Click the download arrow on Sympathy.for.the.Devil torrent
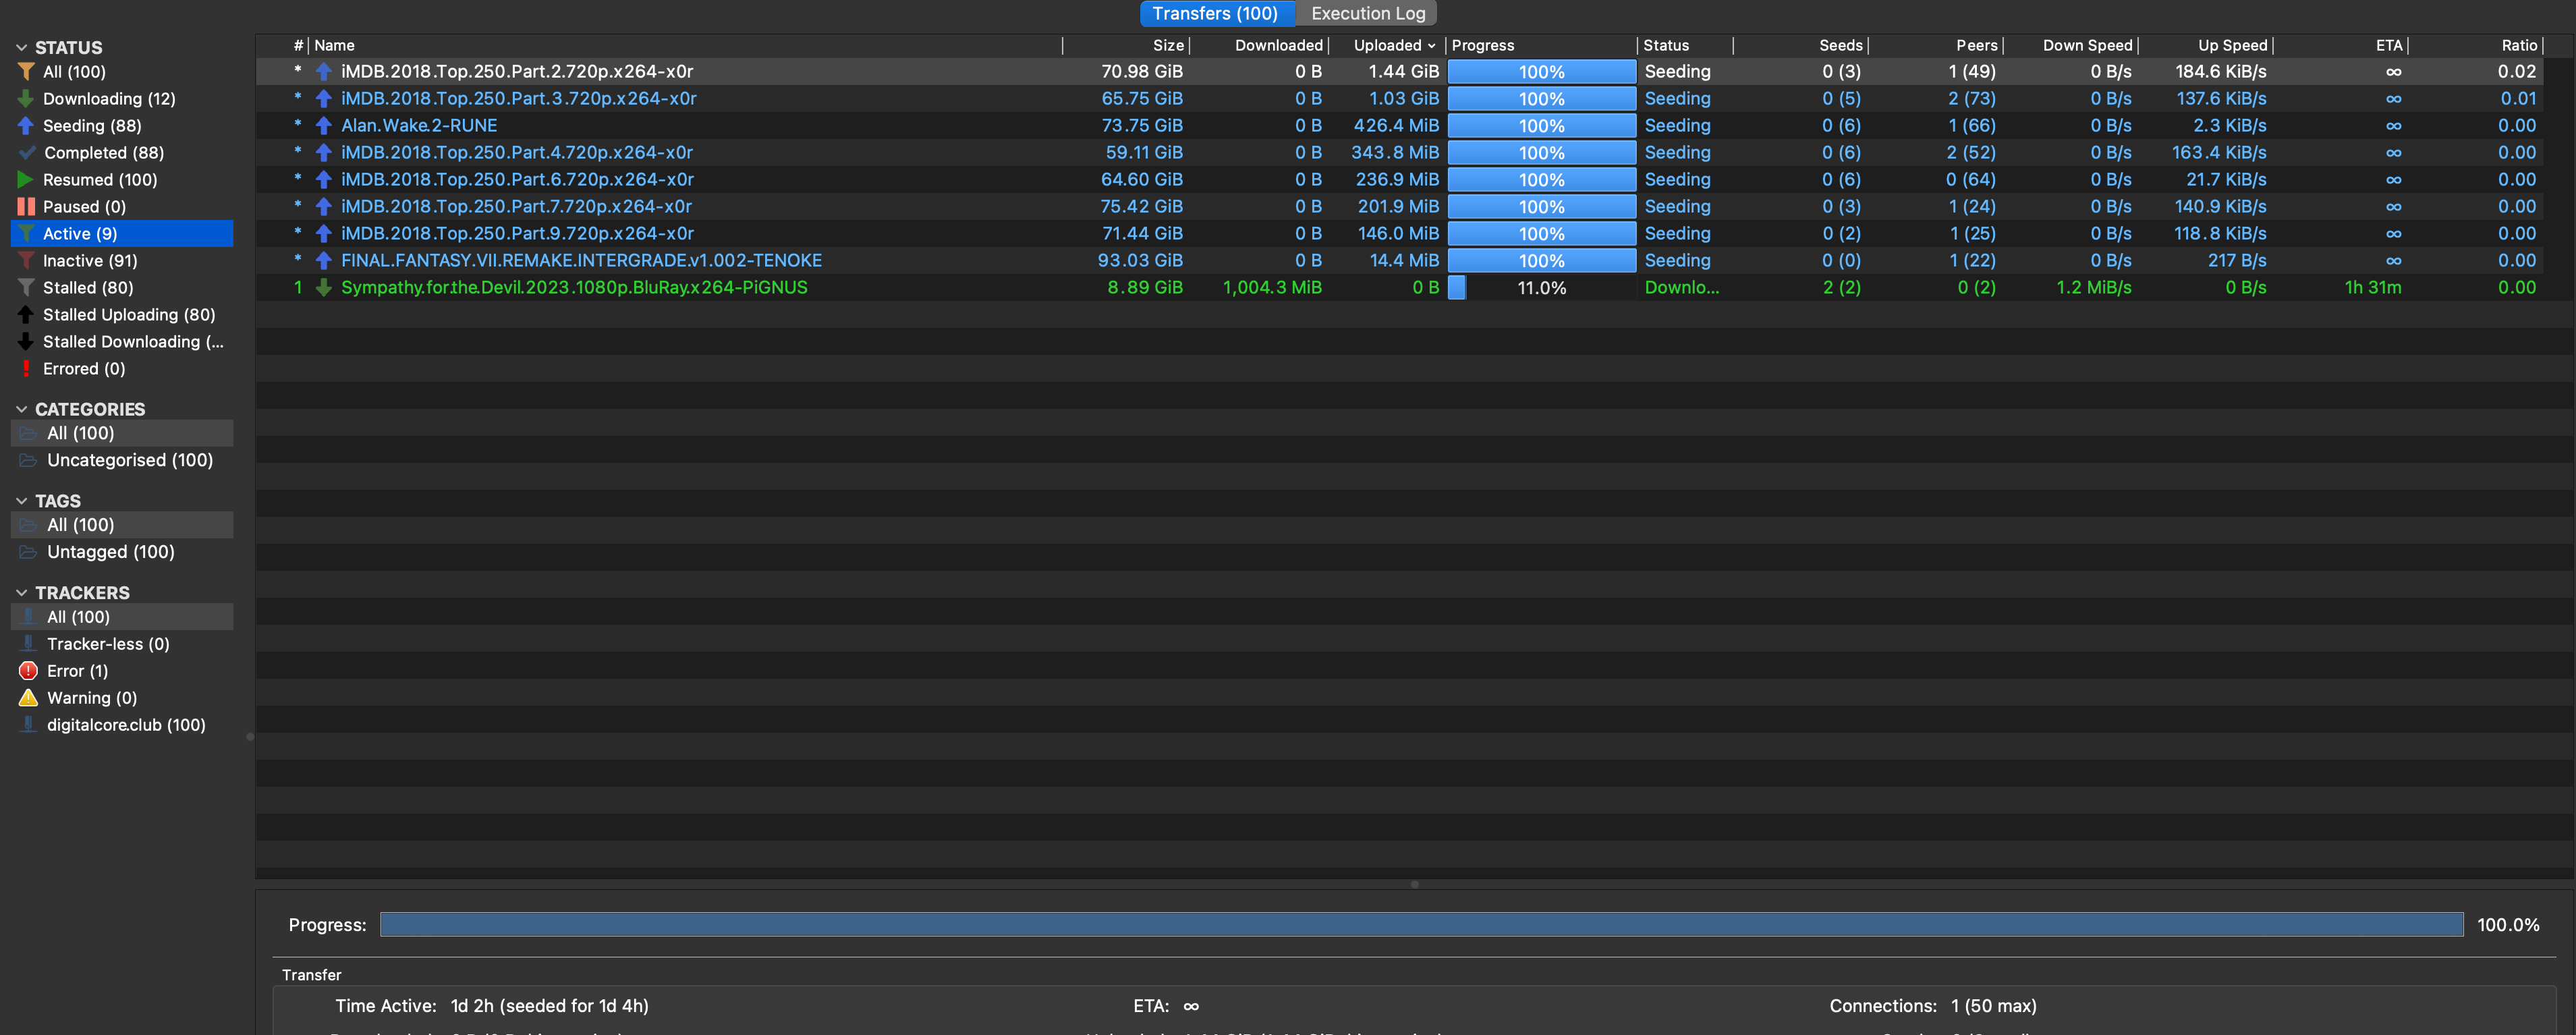This screenshot has height=1035, width=2576. pyautogui.click(x=323, y=288)
